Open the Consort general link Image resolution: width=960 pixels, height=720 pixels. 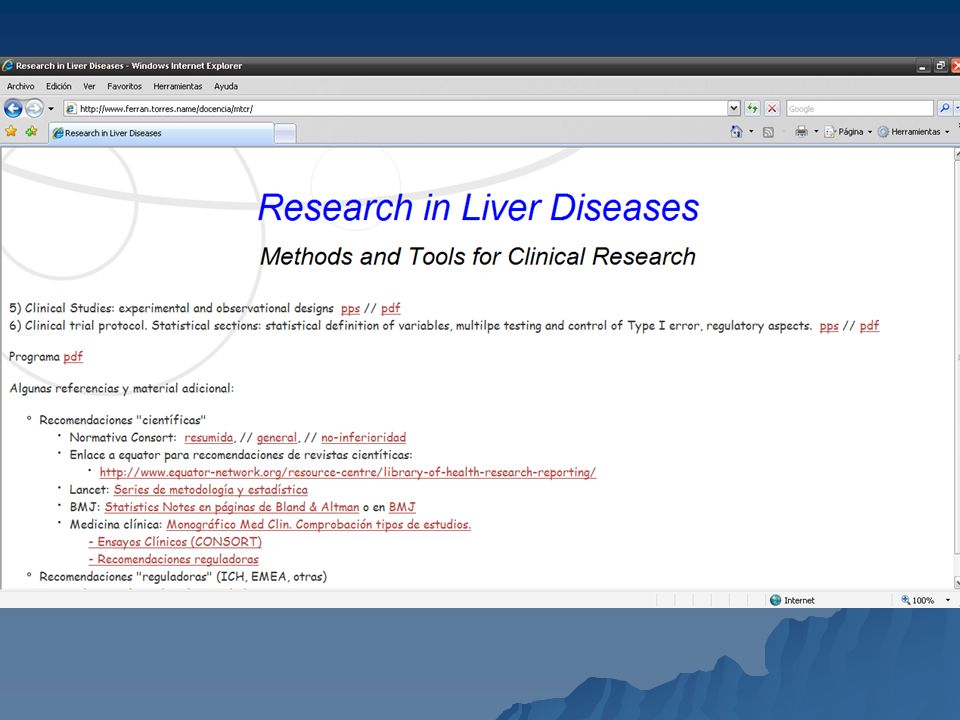(276, 437)
